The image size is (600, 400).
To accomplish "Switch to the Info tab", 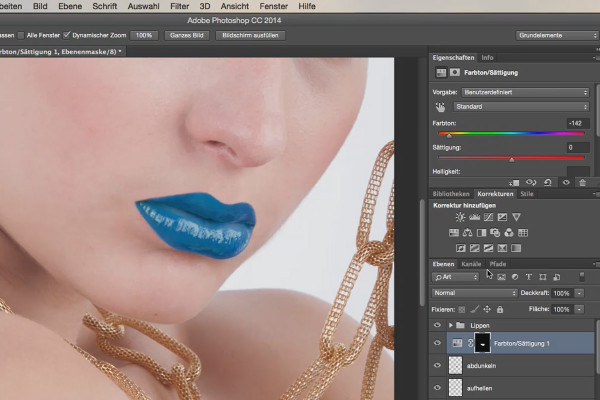I will 487,57.
